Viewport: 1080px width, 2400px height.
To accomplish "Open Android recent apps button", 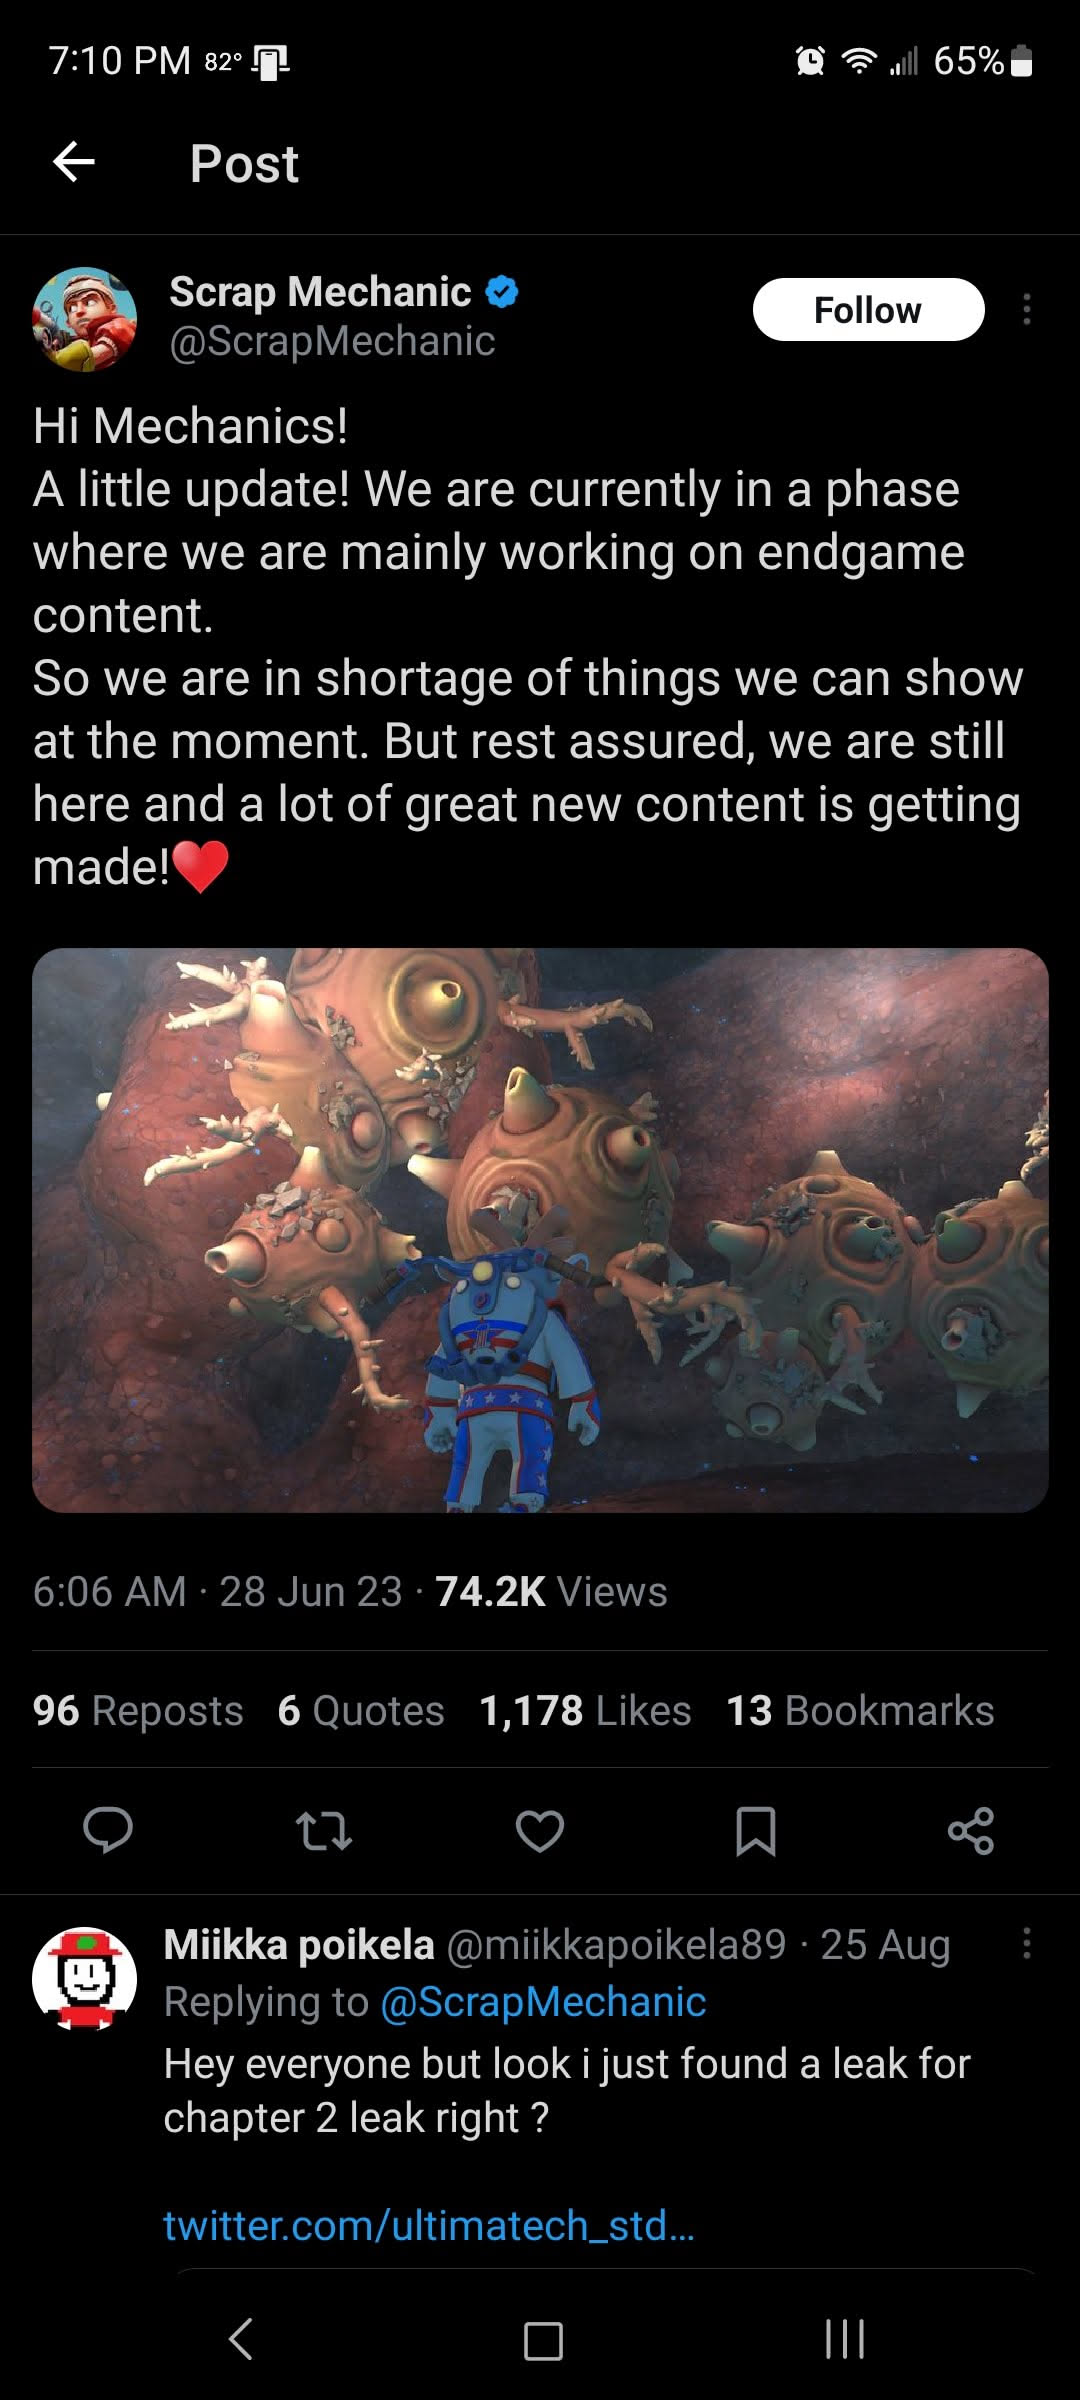I will [845, 2339].
